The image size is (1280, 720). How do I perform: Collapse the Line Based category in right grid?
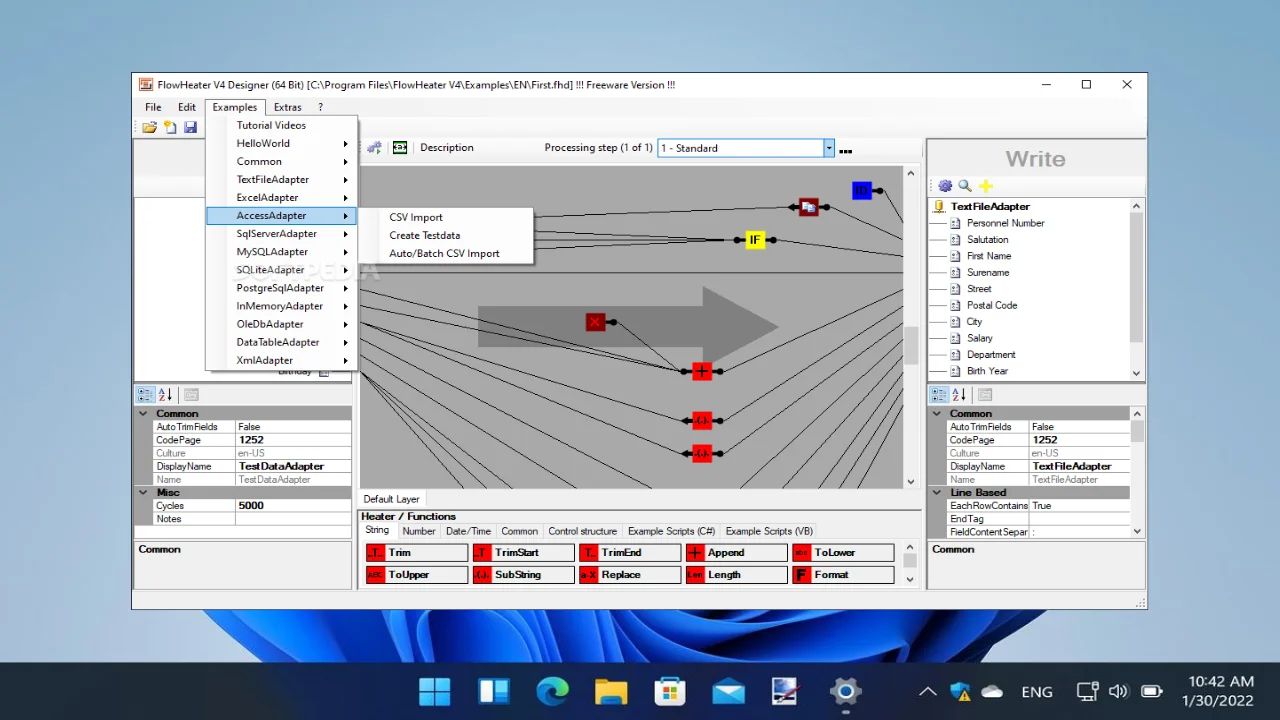coord(937,492)
